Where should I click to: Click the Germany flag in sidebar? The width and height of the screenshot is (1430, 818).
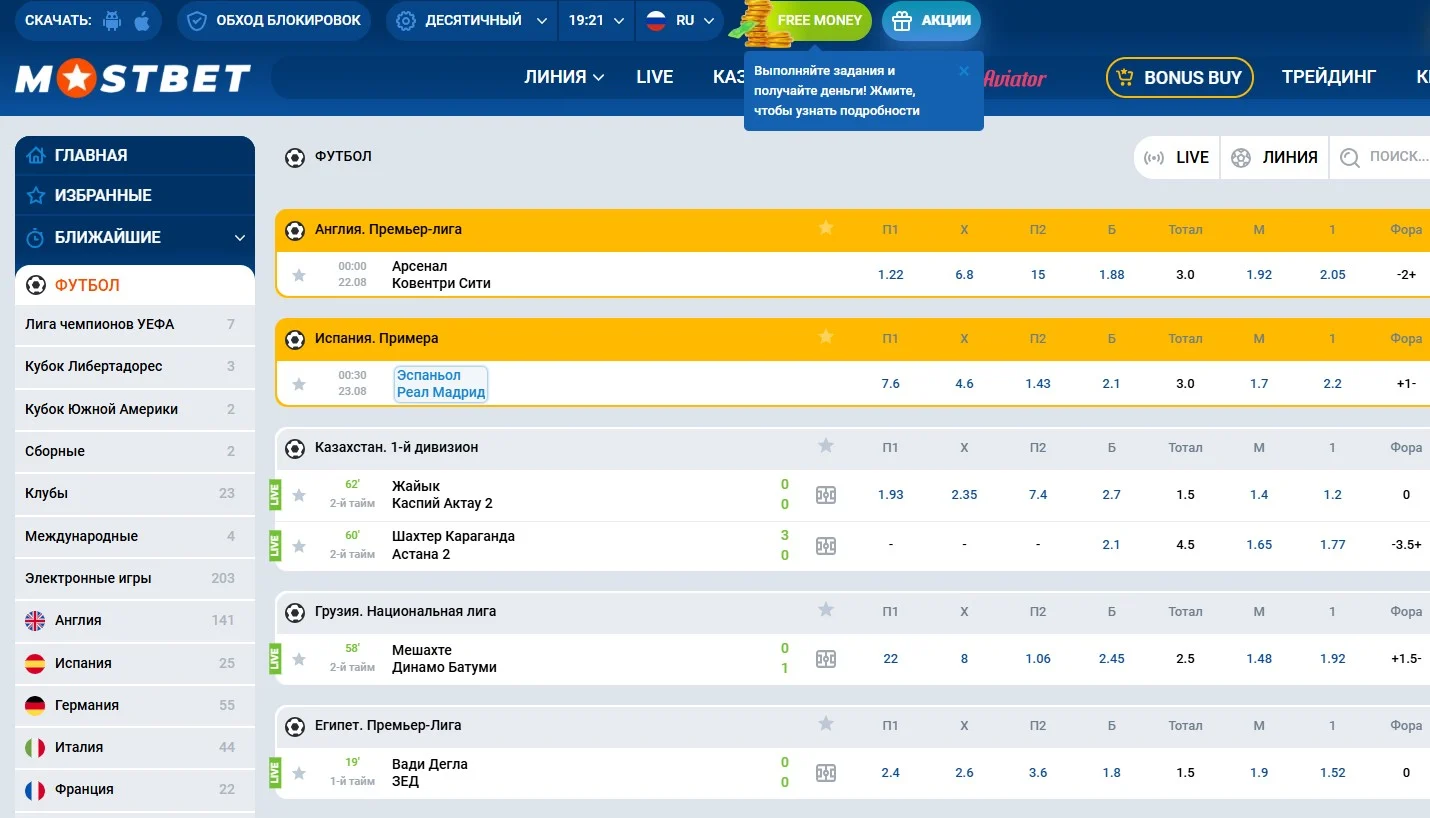35,706
